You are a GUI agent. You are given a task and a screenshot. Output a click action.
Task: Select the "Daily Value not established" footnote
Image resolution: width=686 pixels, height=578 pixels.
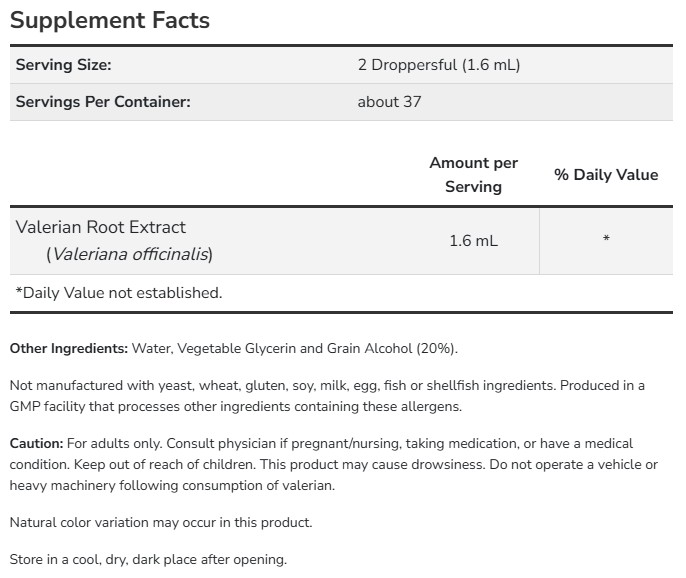point(119,293)
